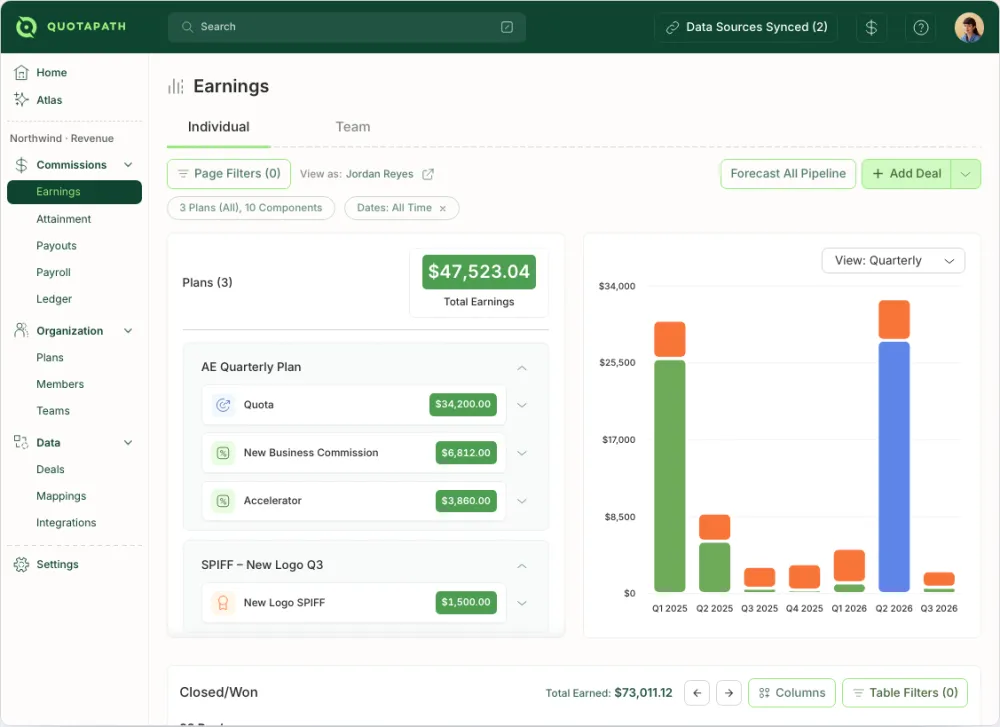Open Jordan Reyes external link icon
This screenshot has height=727, width=1000.
pyautogui.click(x=428, y=174)
